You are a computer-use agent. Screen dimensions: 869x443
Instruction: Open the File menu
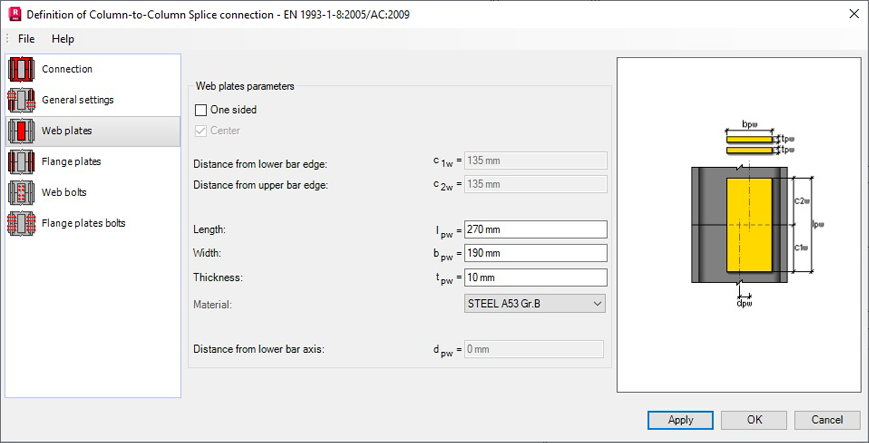click(26, 39)
